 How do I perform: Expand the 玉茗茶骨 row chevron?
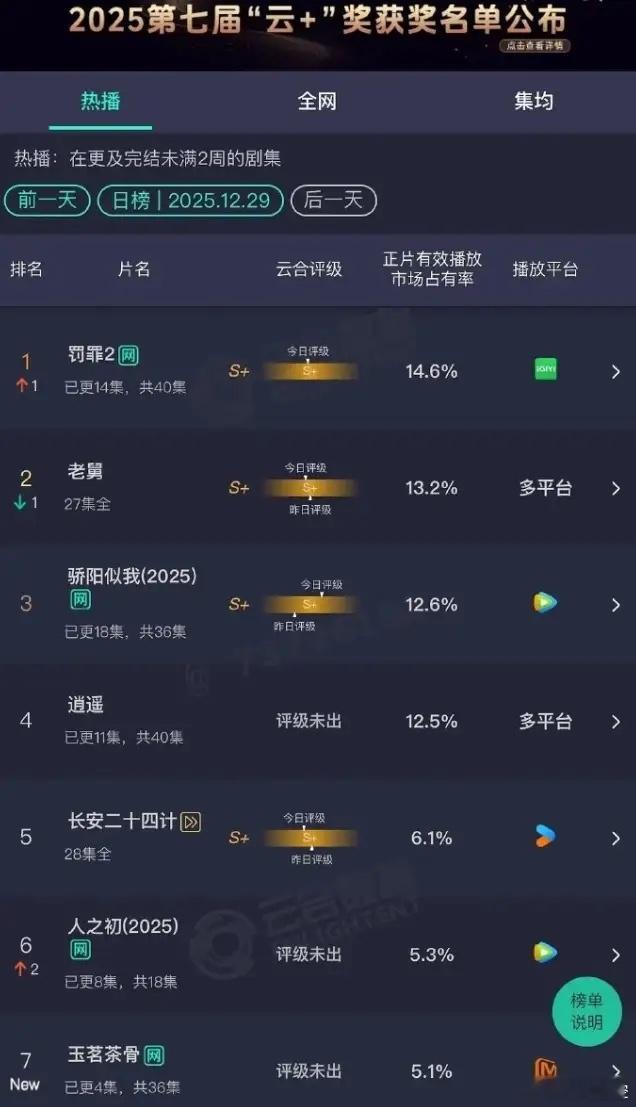pyautogui.click(x=617, y=1069)
